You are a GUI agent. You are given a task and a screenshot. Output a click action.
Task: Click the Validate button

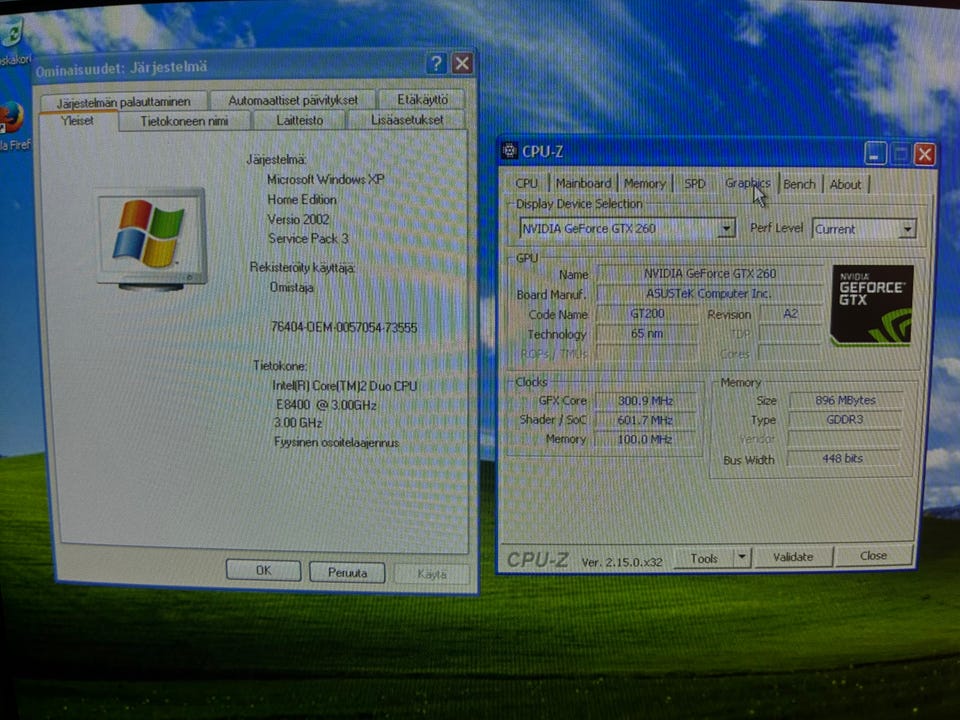pyautogui.click(x=793, y=557)
